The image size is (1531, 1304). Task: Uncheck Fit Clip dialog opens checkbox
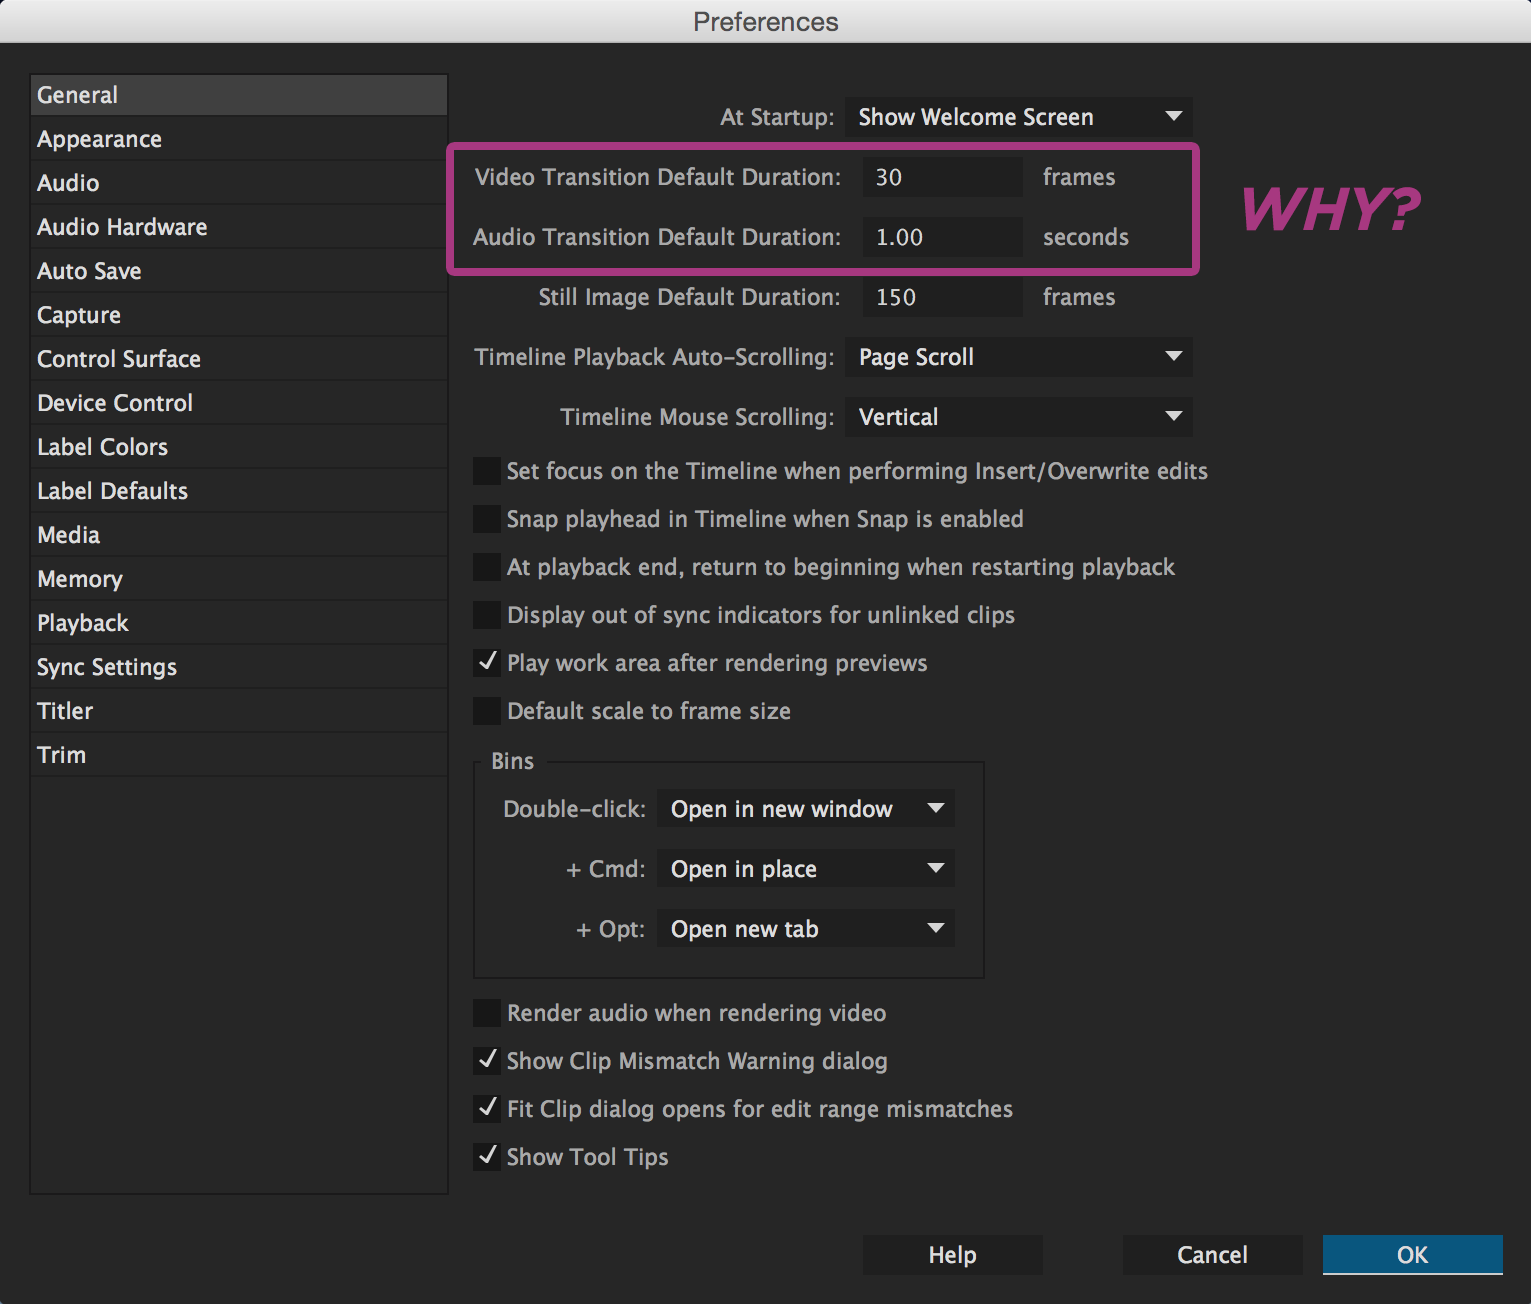(x=487, y=1108)
